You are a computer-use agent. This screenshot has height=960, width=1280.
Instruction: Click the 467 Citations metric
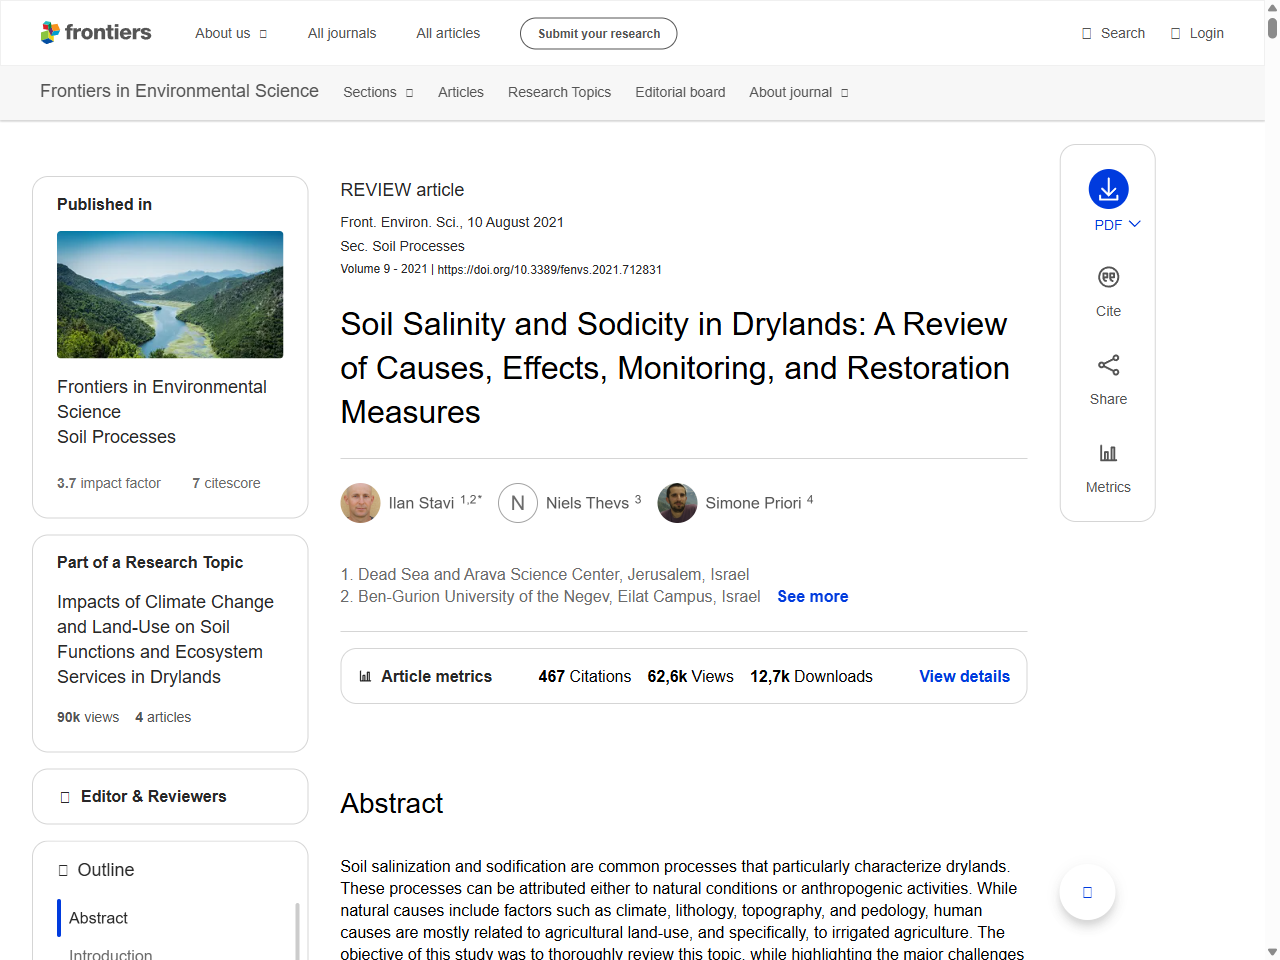[x=584, y=676]
